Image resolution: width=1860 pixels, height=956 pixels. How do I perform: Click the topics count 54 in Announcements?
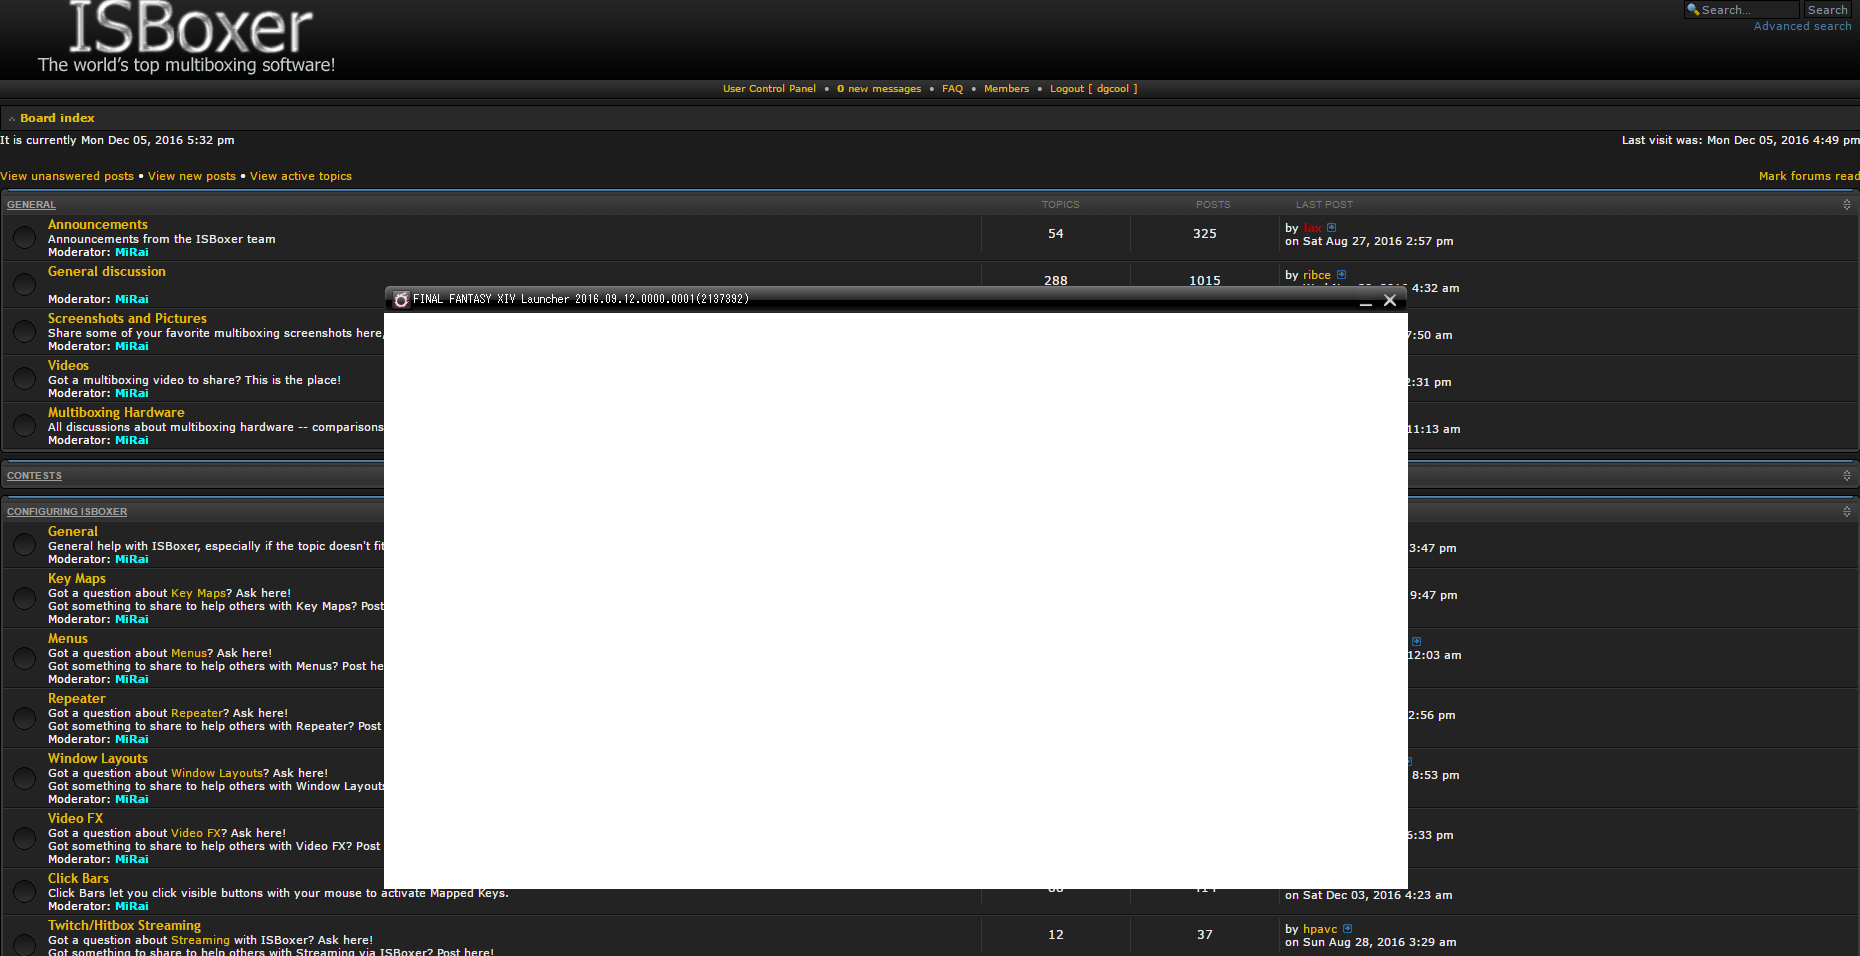tap(1056, 234)
